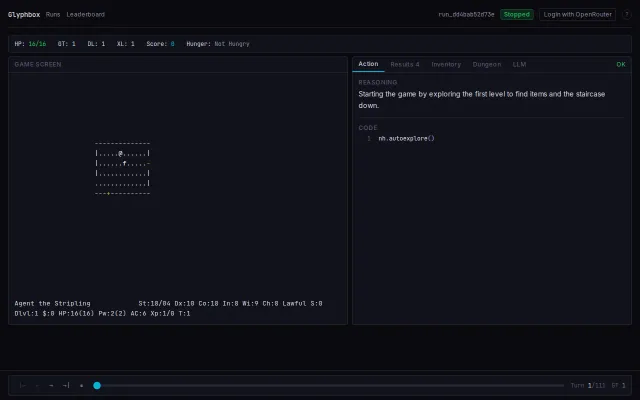Switch to the LLM tab
The height and width of the screenshot is (400, 640).
pos(519,64)
